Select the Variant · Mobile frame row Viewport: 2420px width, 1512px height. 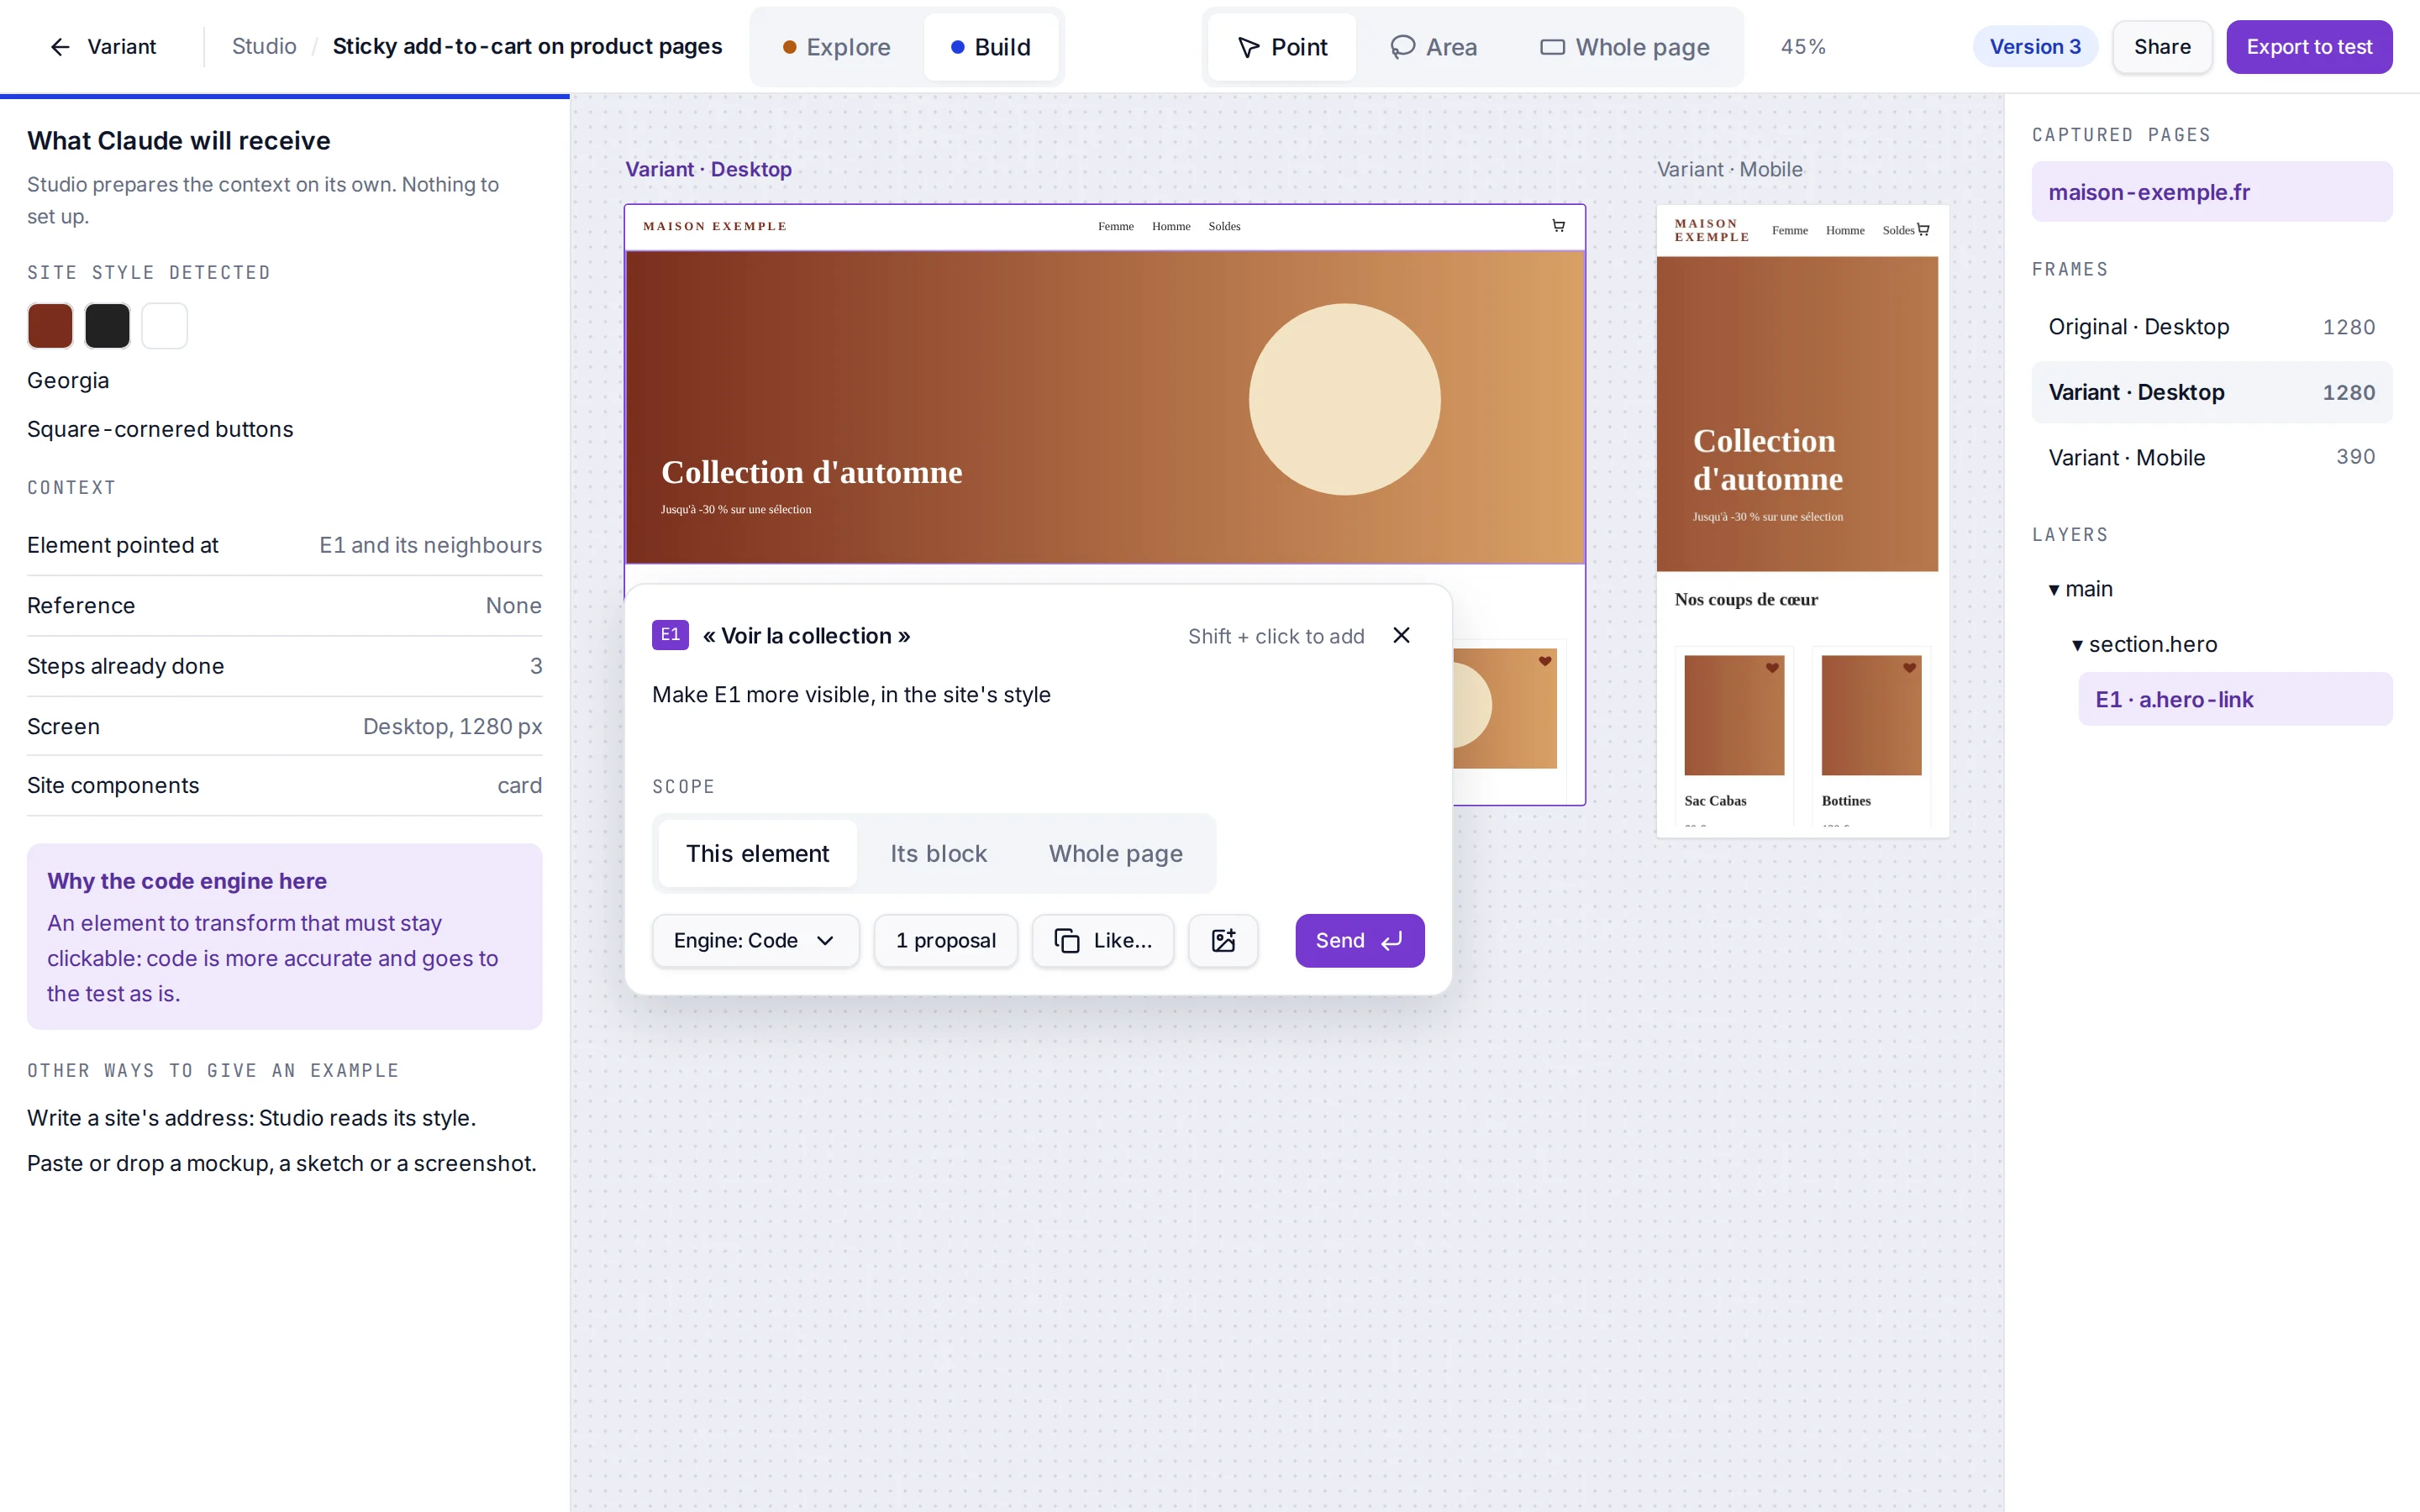coord(2212,457)
